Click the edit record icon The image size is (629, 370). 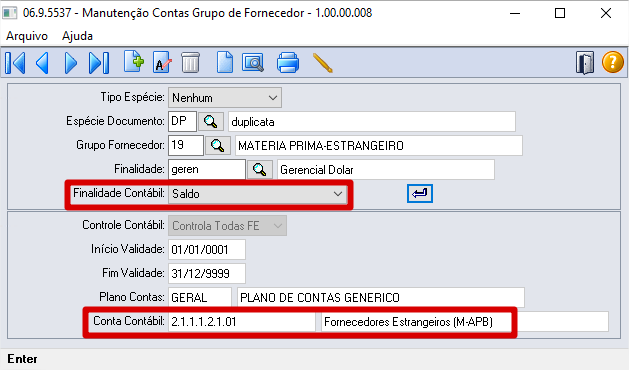162,62
